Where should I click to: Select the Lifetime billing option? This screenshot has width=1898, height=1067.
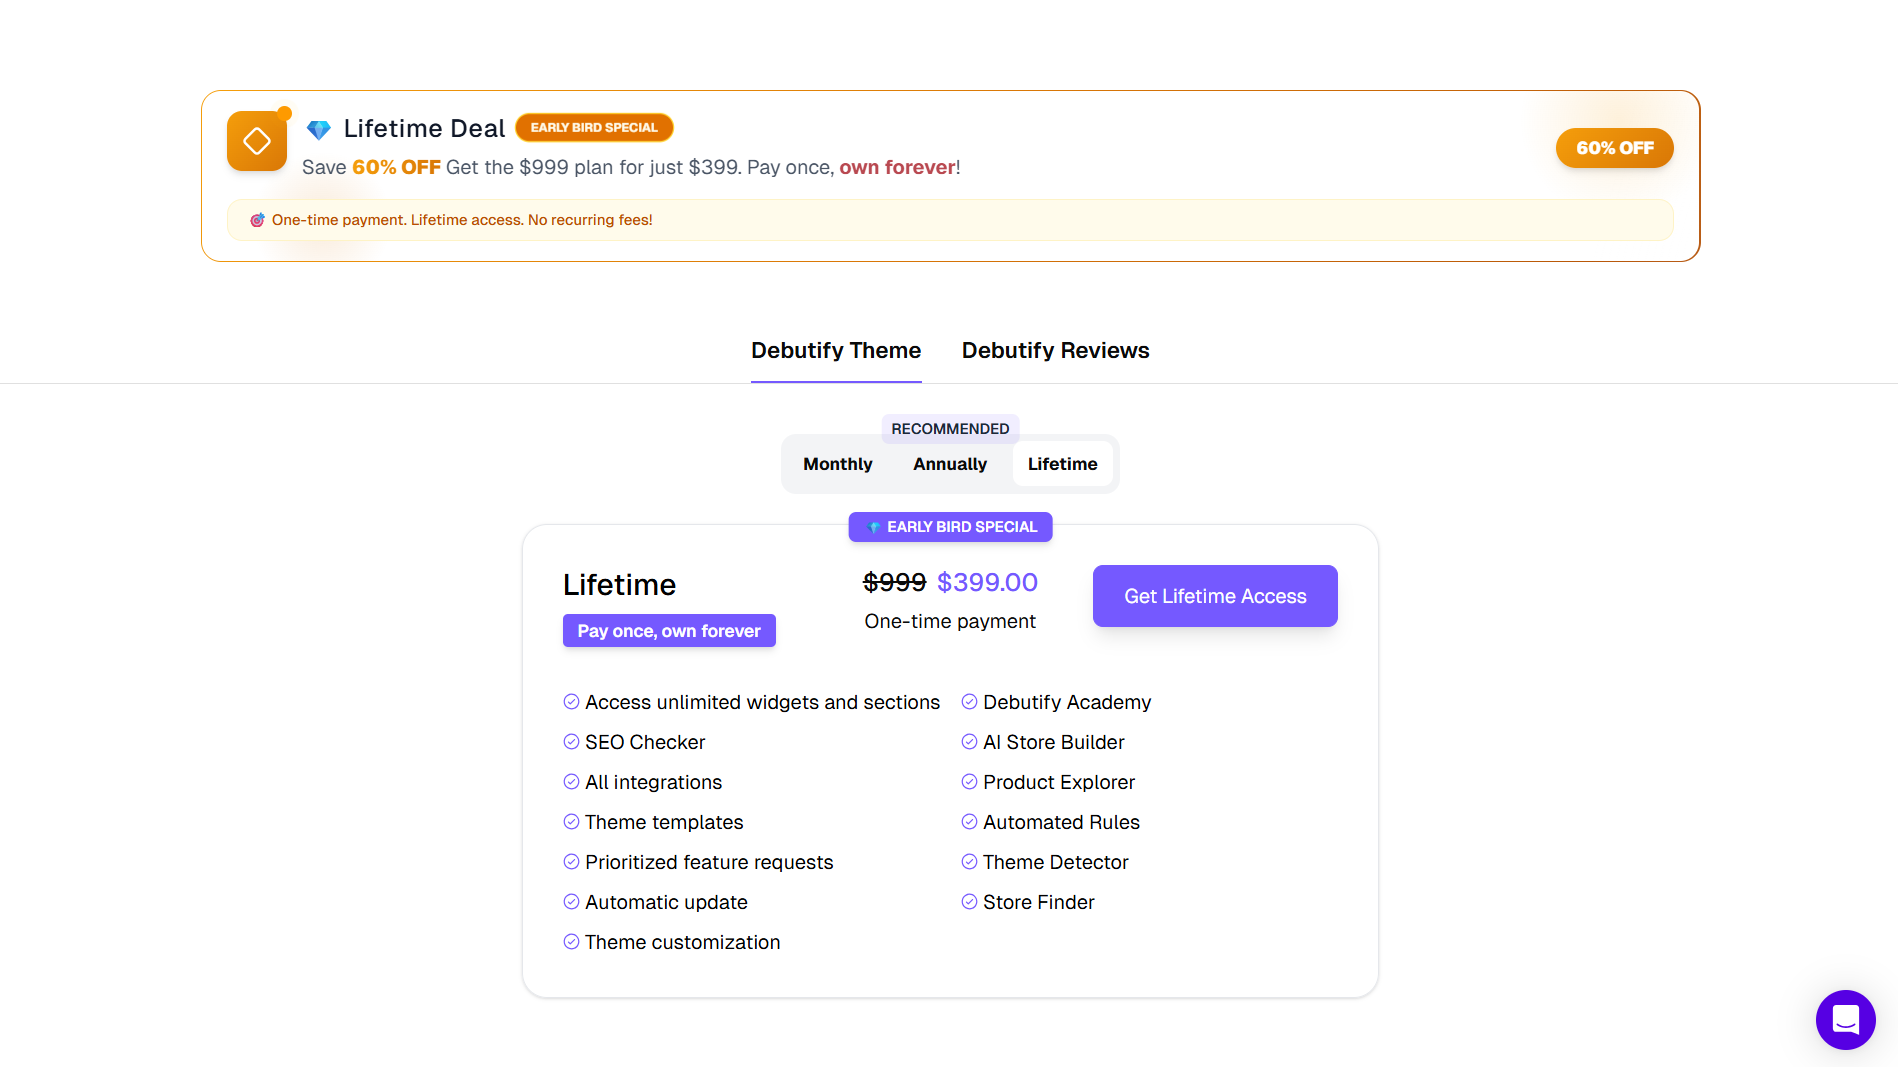point(1062,463)
